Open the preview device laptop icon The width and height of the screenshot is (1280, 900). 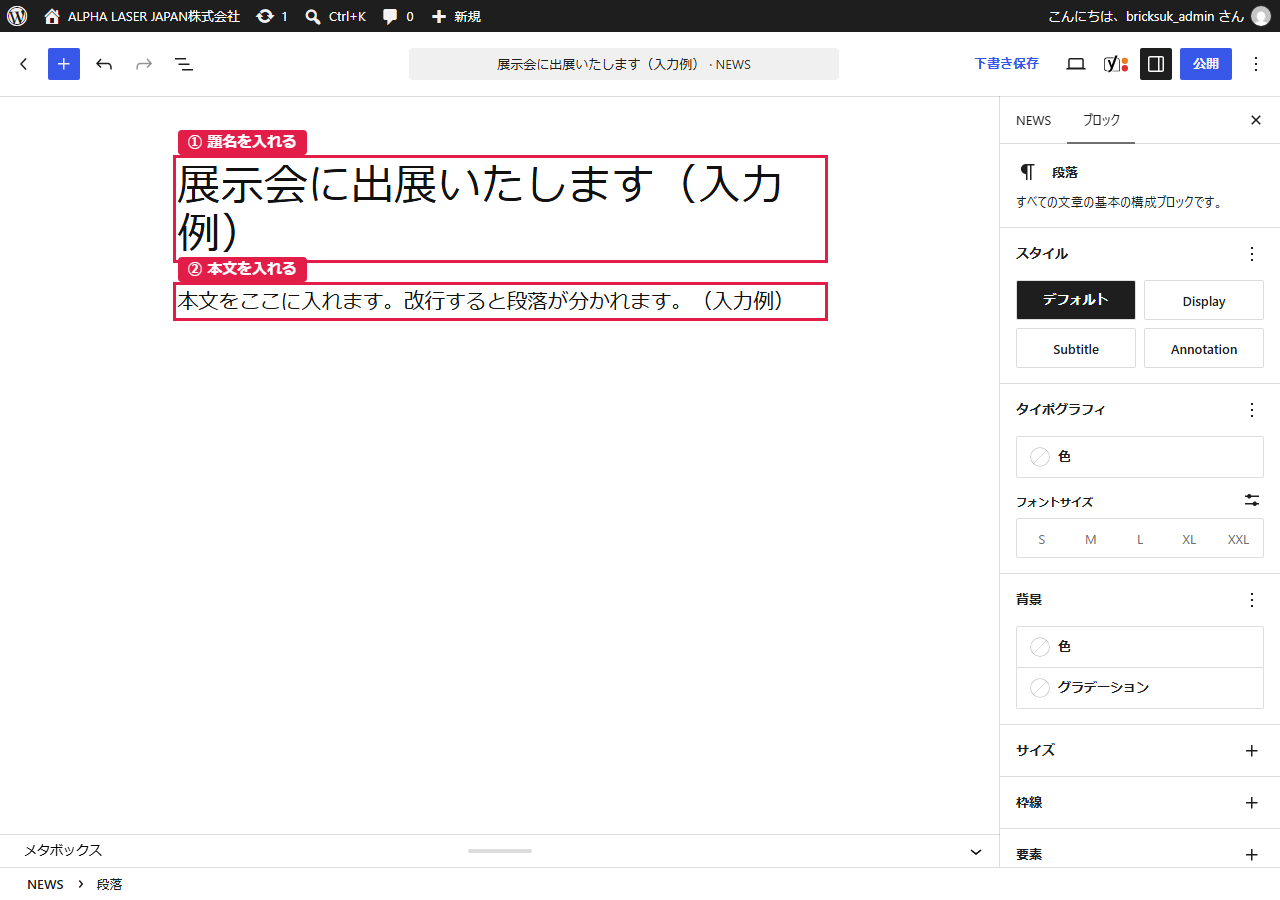(x=1076, y=64)
